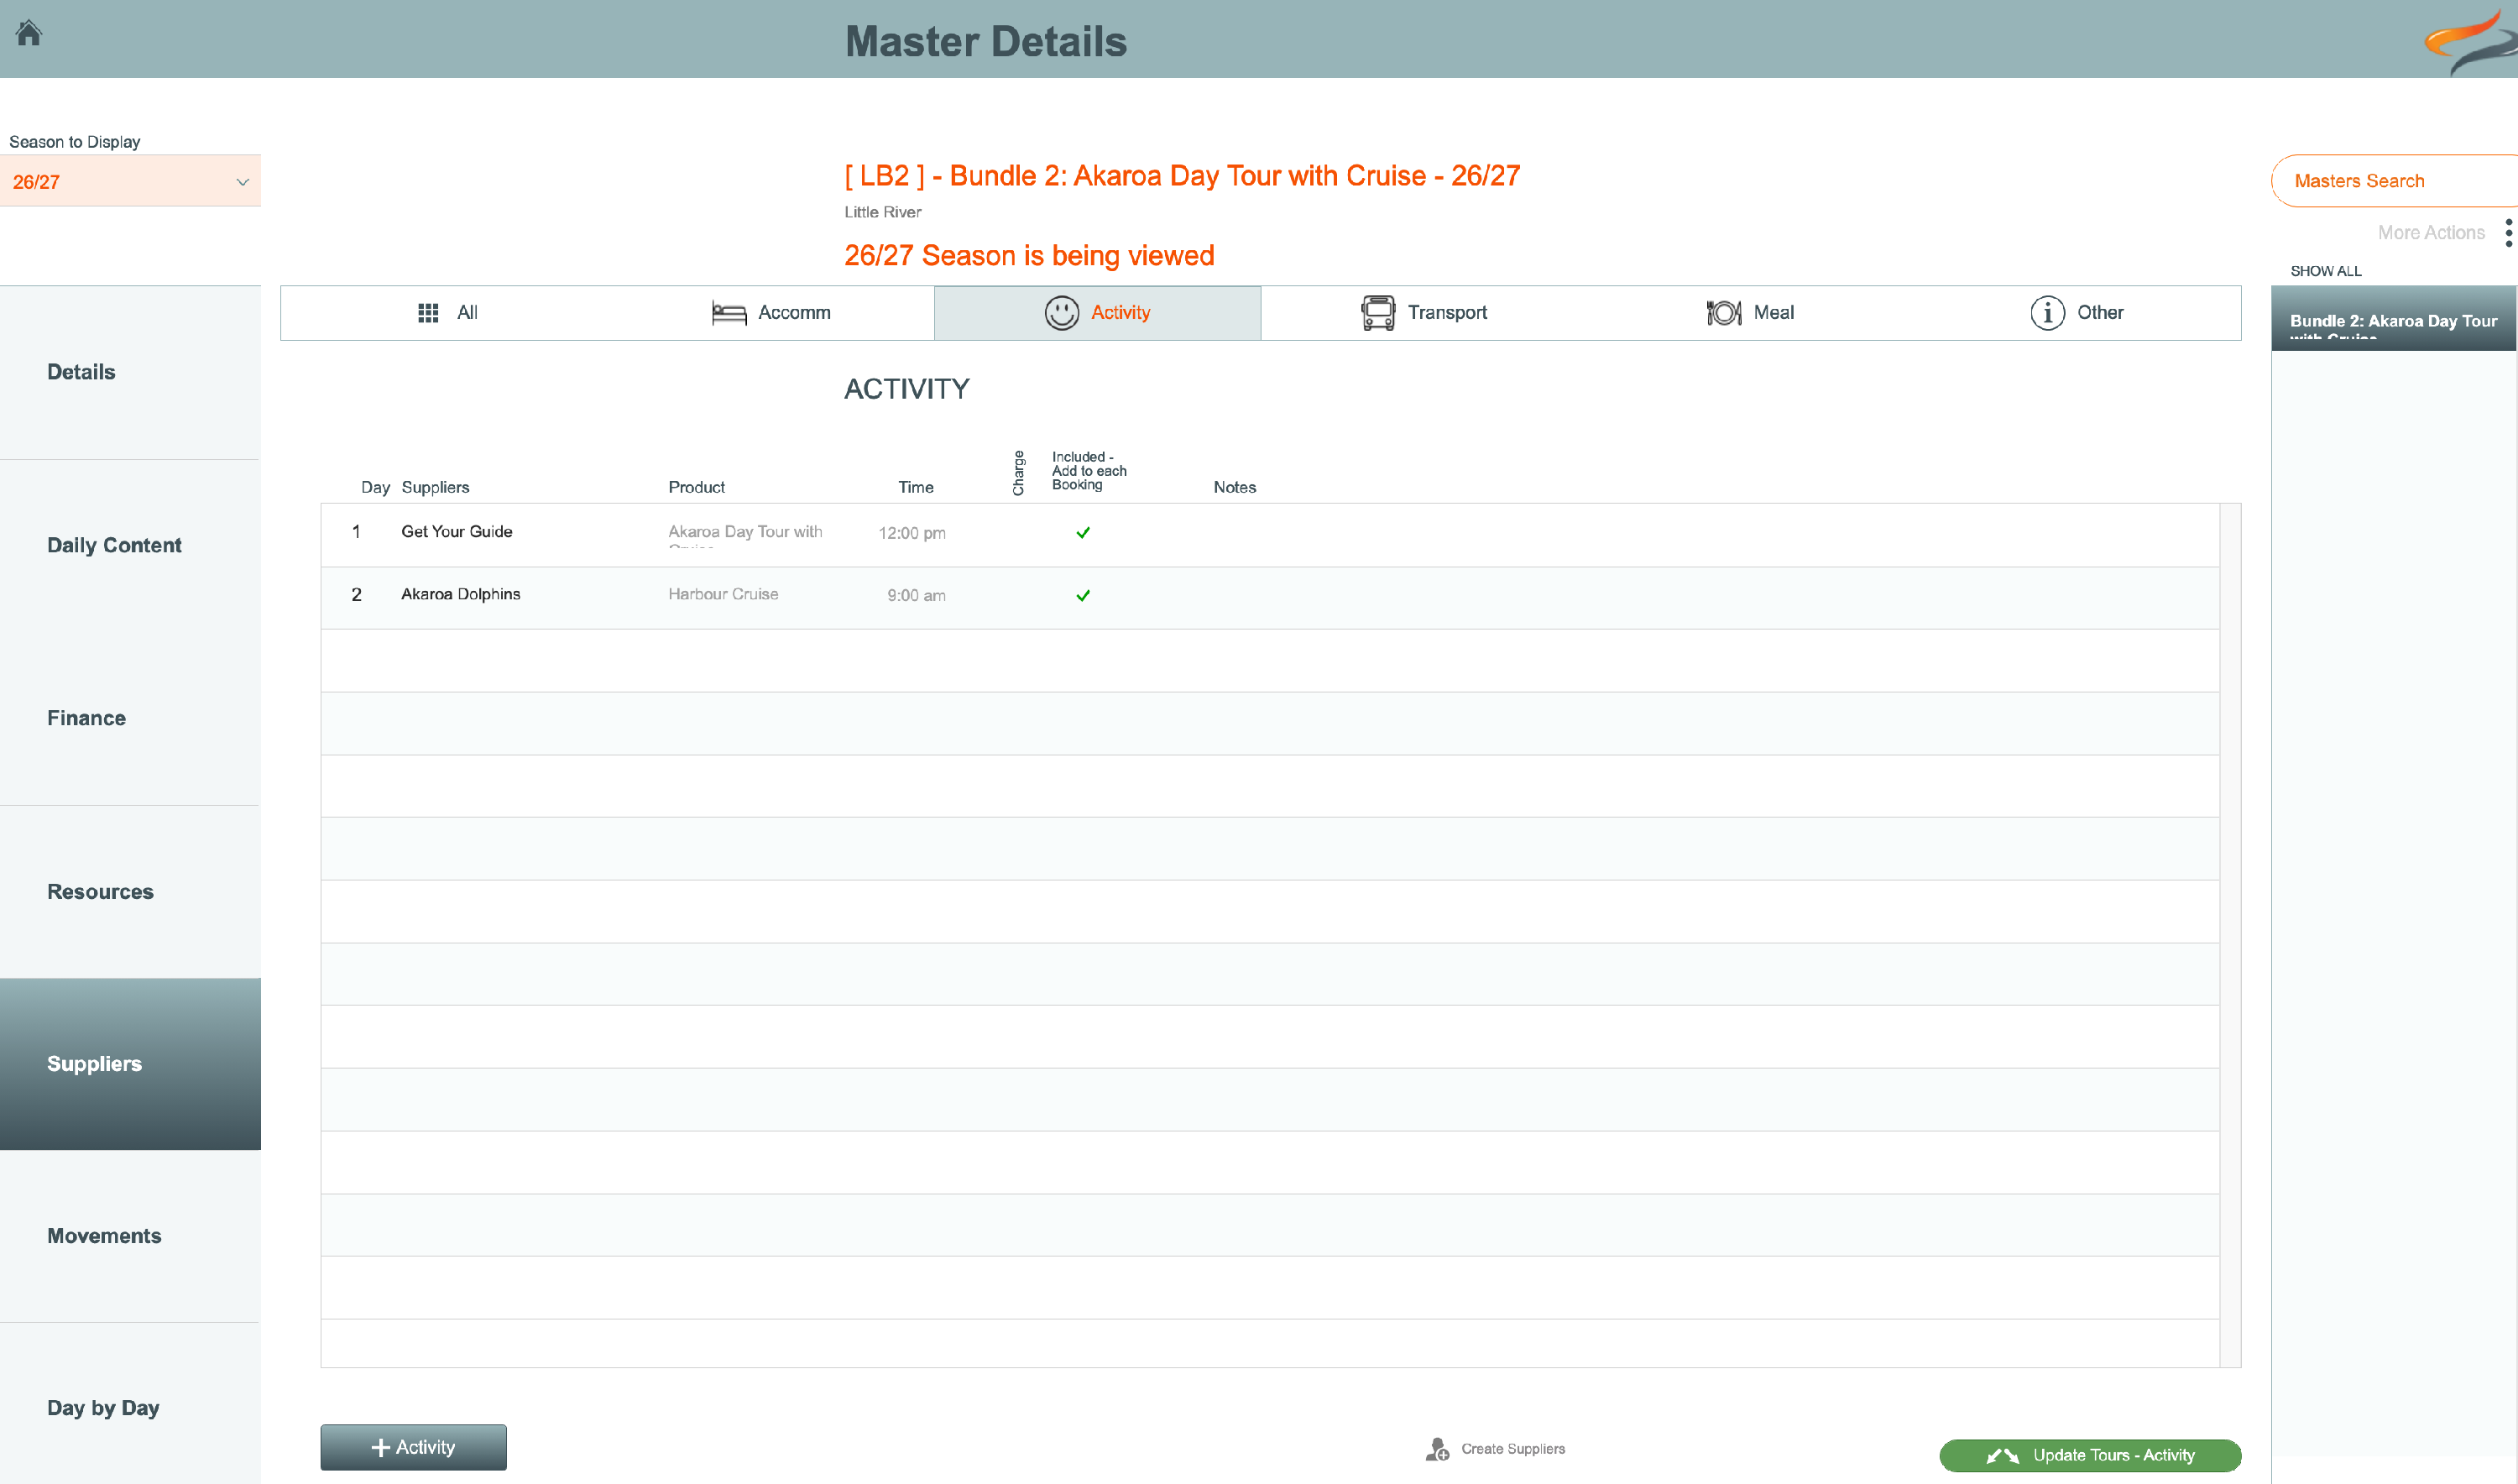This screenshot has width=2518, height=1484.
Task: Go to the home screen icon
Action: (29, 33)
